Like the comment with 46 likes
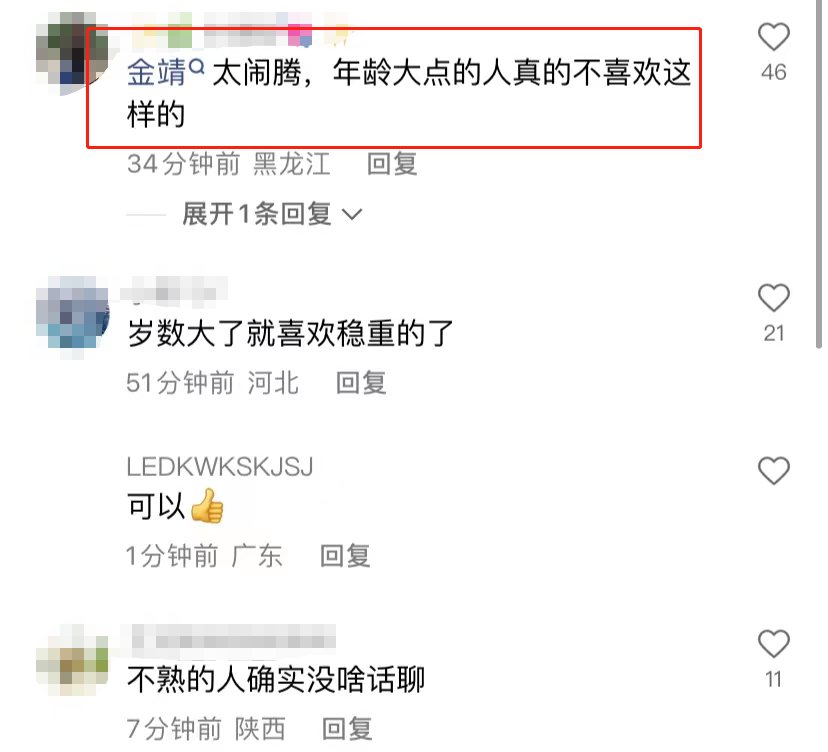828x752 pixels. pos(774,37)
